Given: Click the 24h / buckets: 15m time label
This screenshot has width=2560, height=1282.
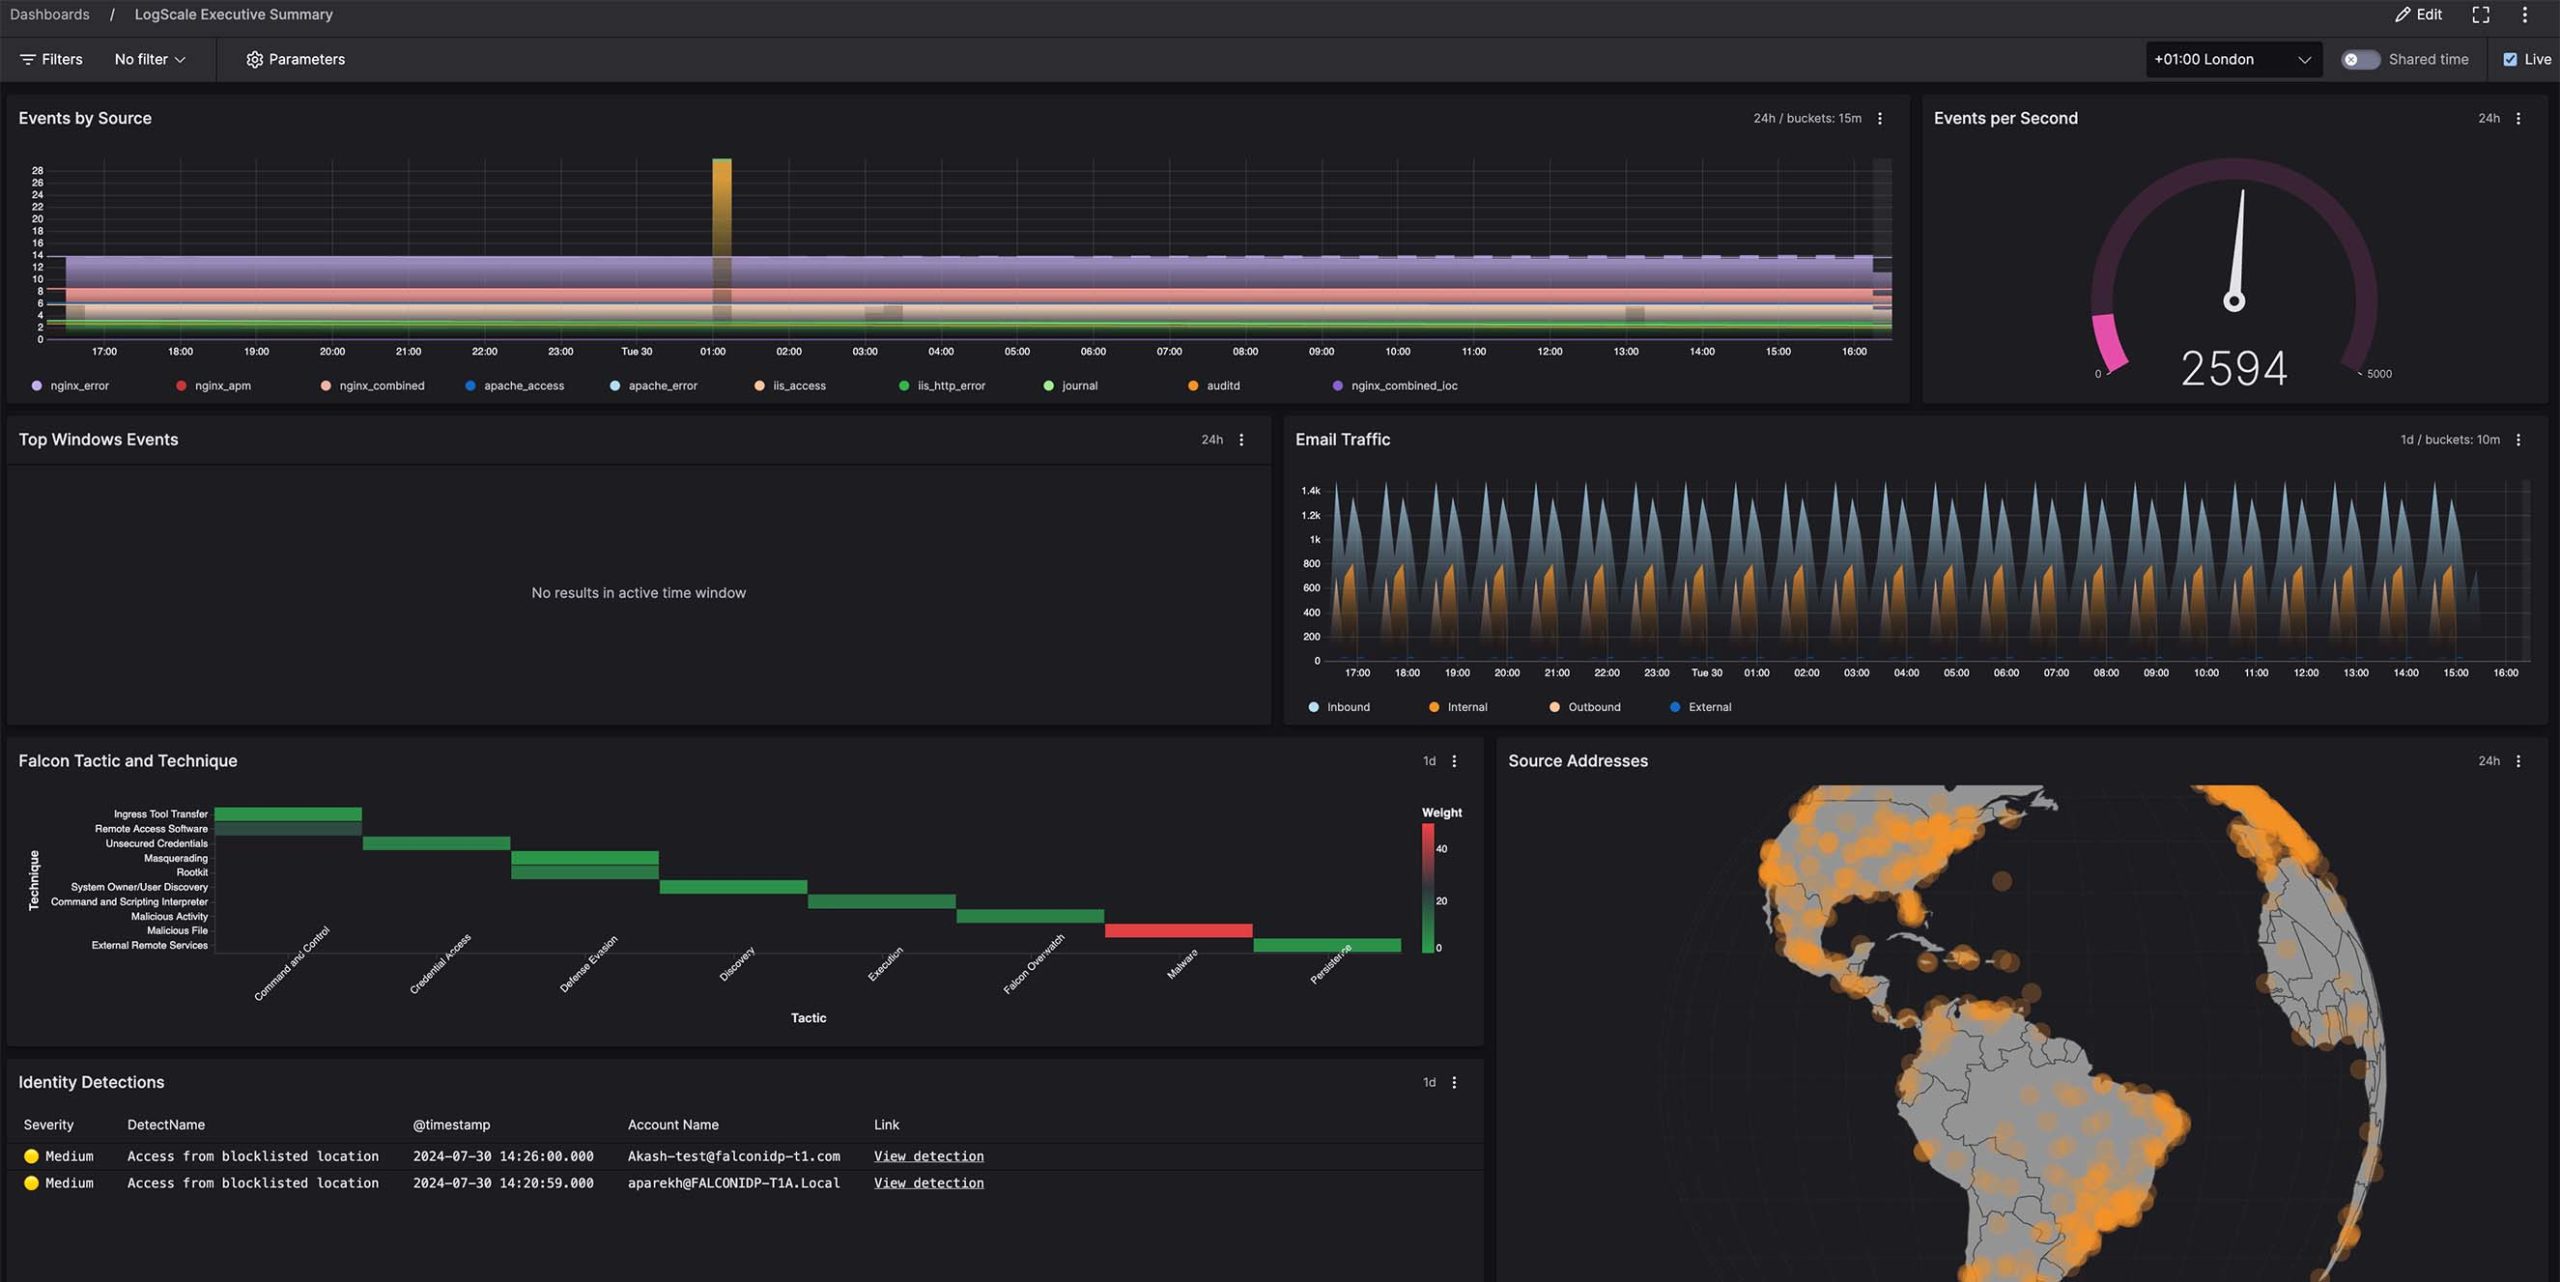Looking at the screenshot, I should click(1807, 118).
